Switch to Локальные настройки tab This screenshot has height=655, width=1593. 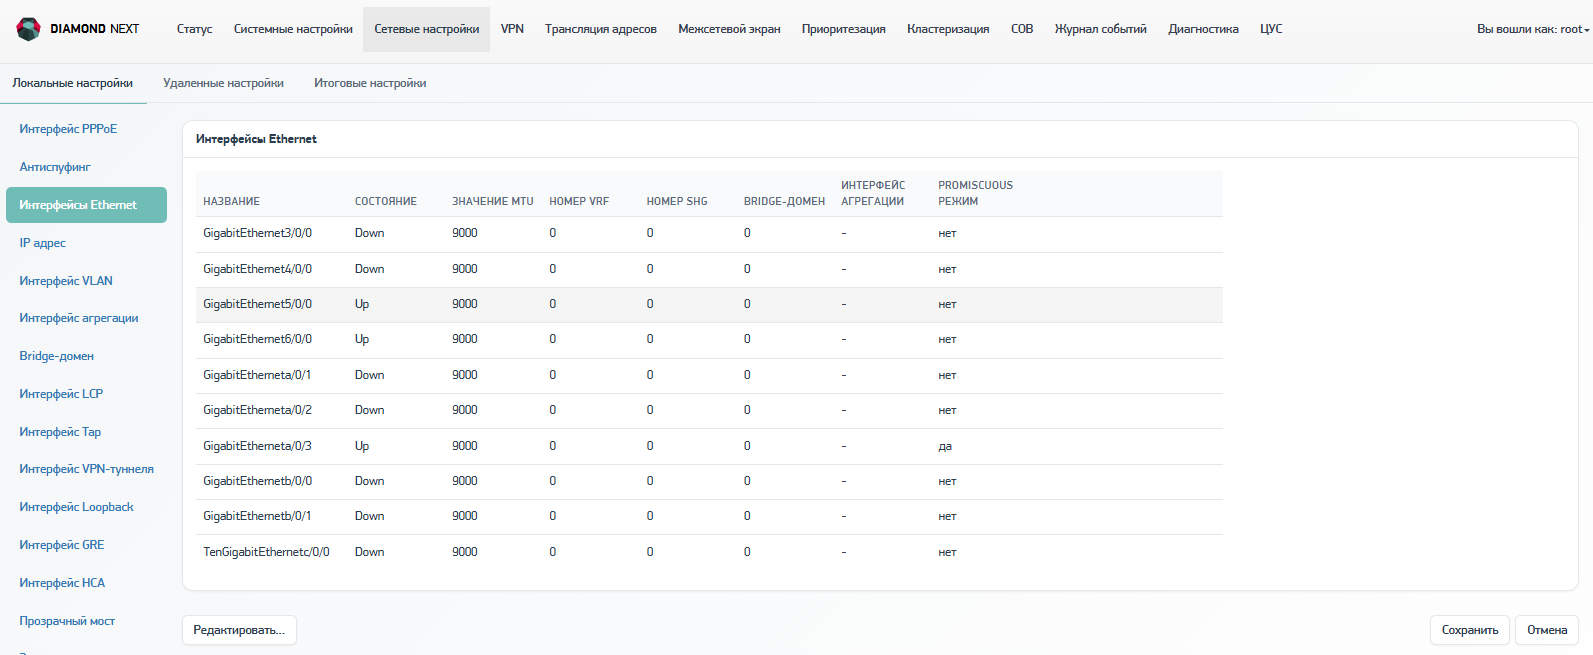(73, 83)
